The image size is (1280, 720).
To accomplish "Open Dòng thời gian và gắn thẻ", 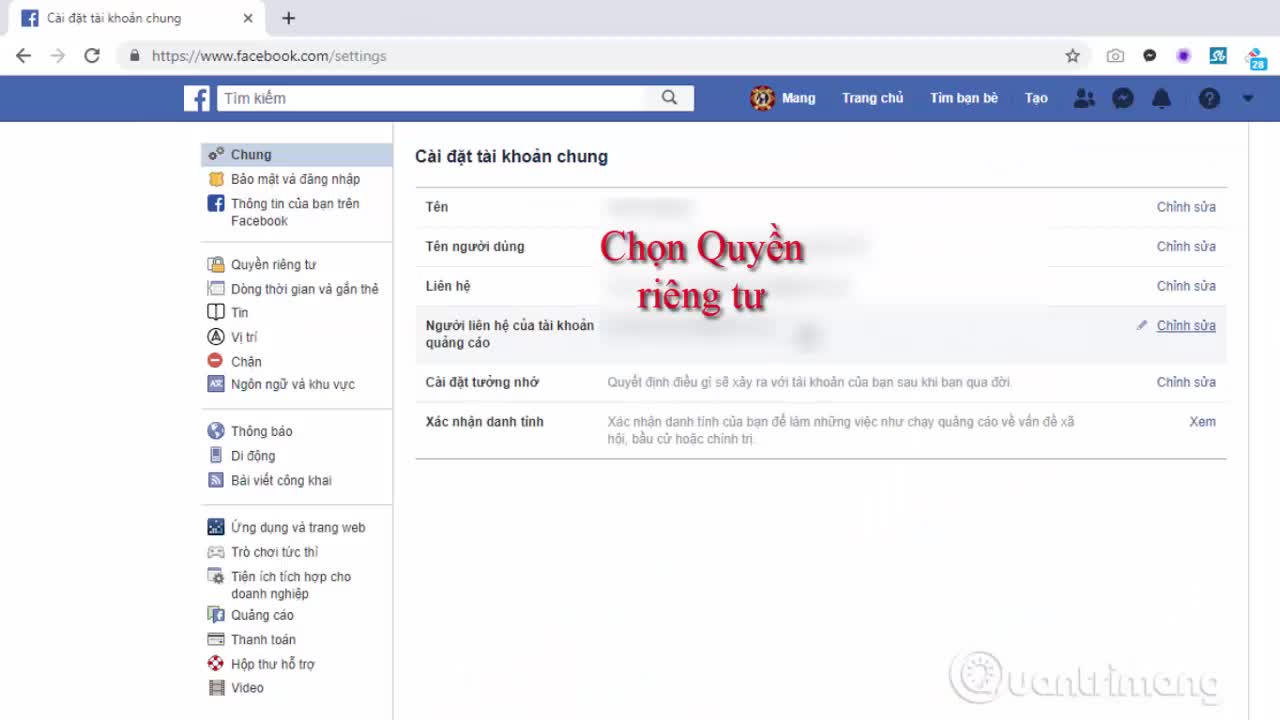I will pyautogui.click(x=304, y=289).
